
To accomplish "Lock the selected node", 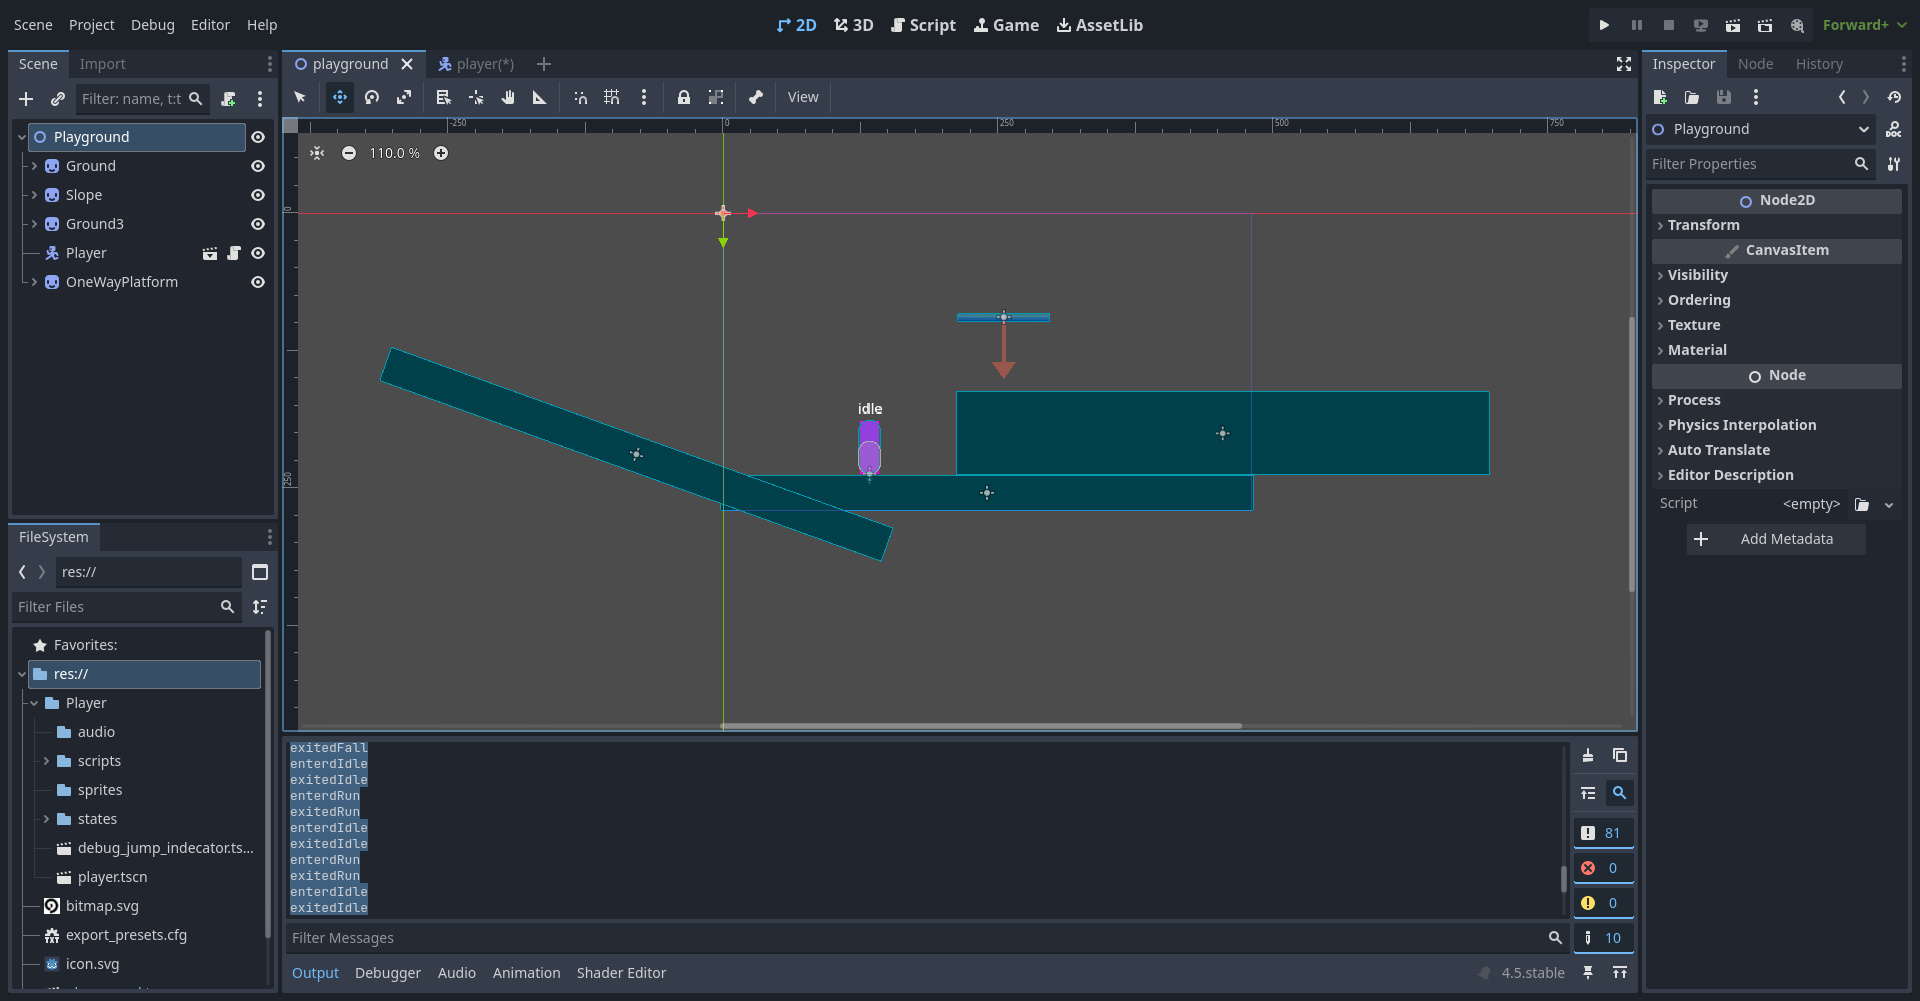I will click(684, 97).
